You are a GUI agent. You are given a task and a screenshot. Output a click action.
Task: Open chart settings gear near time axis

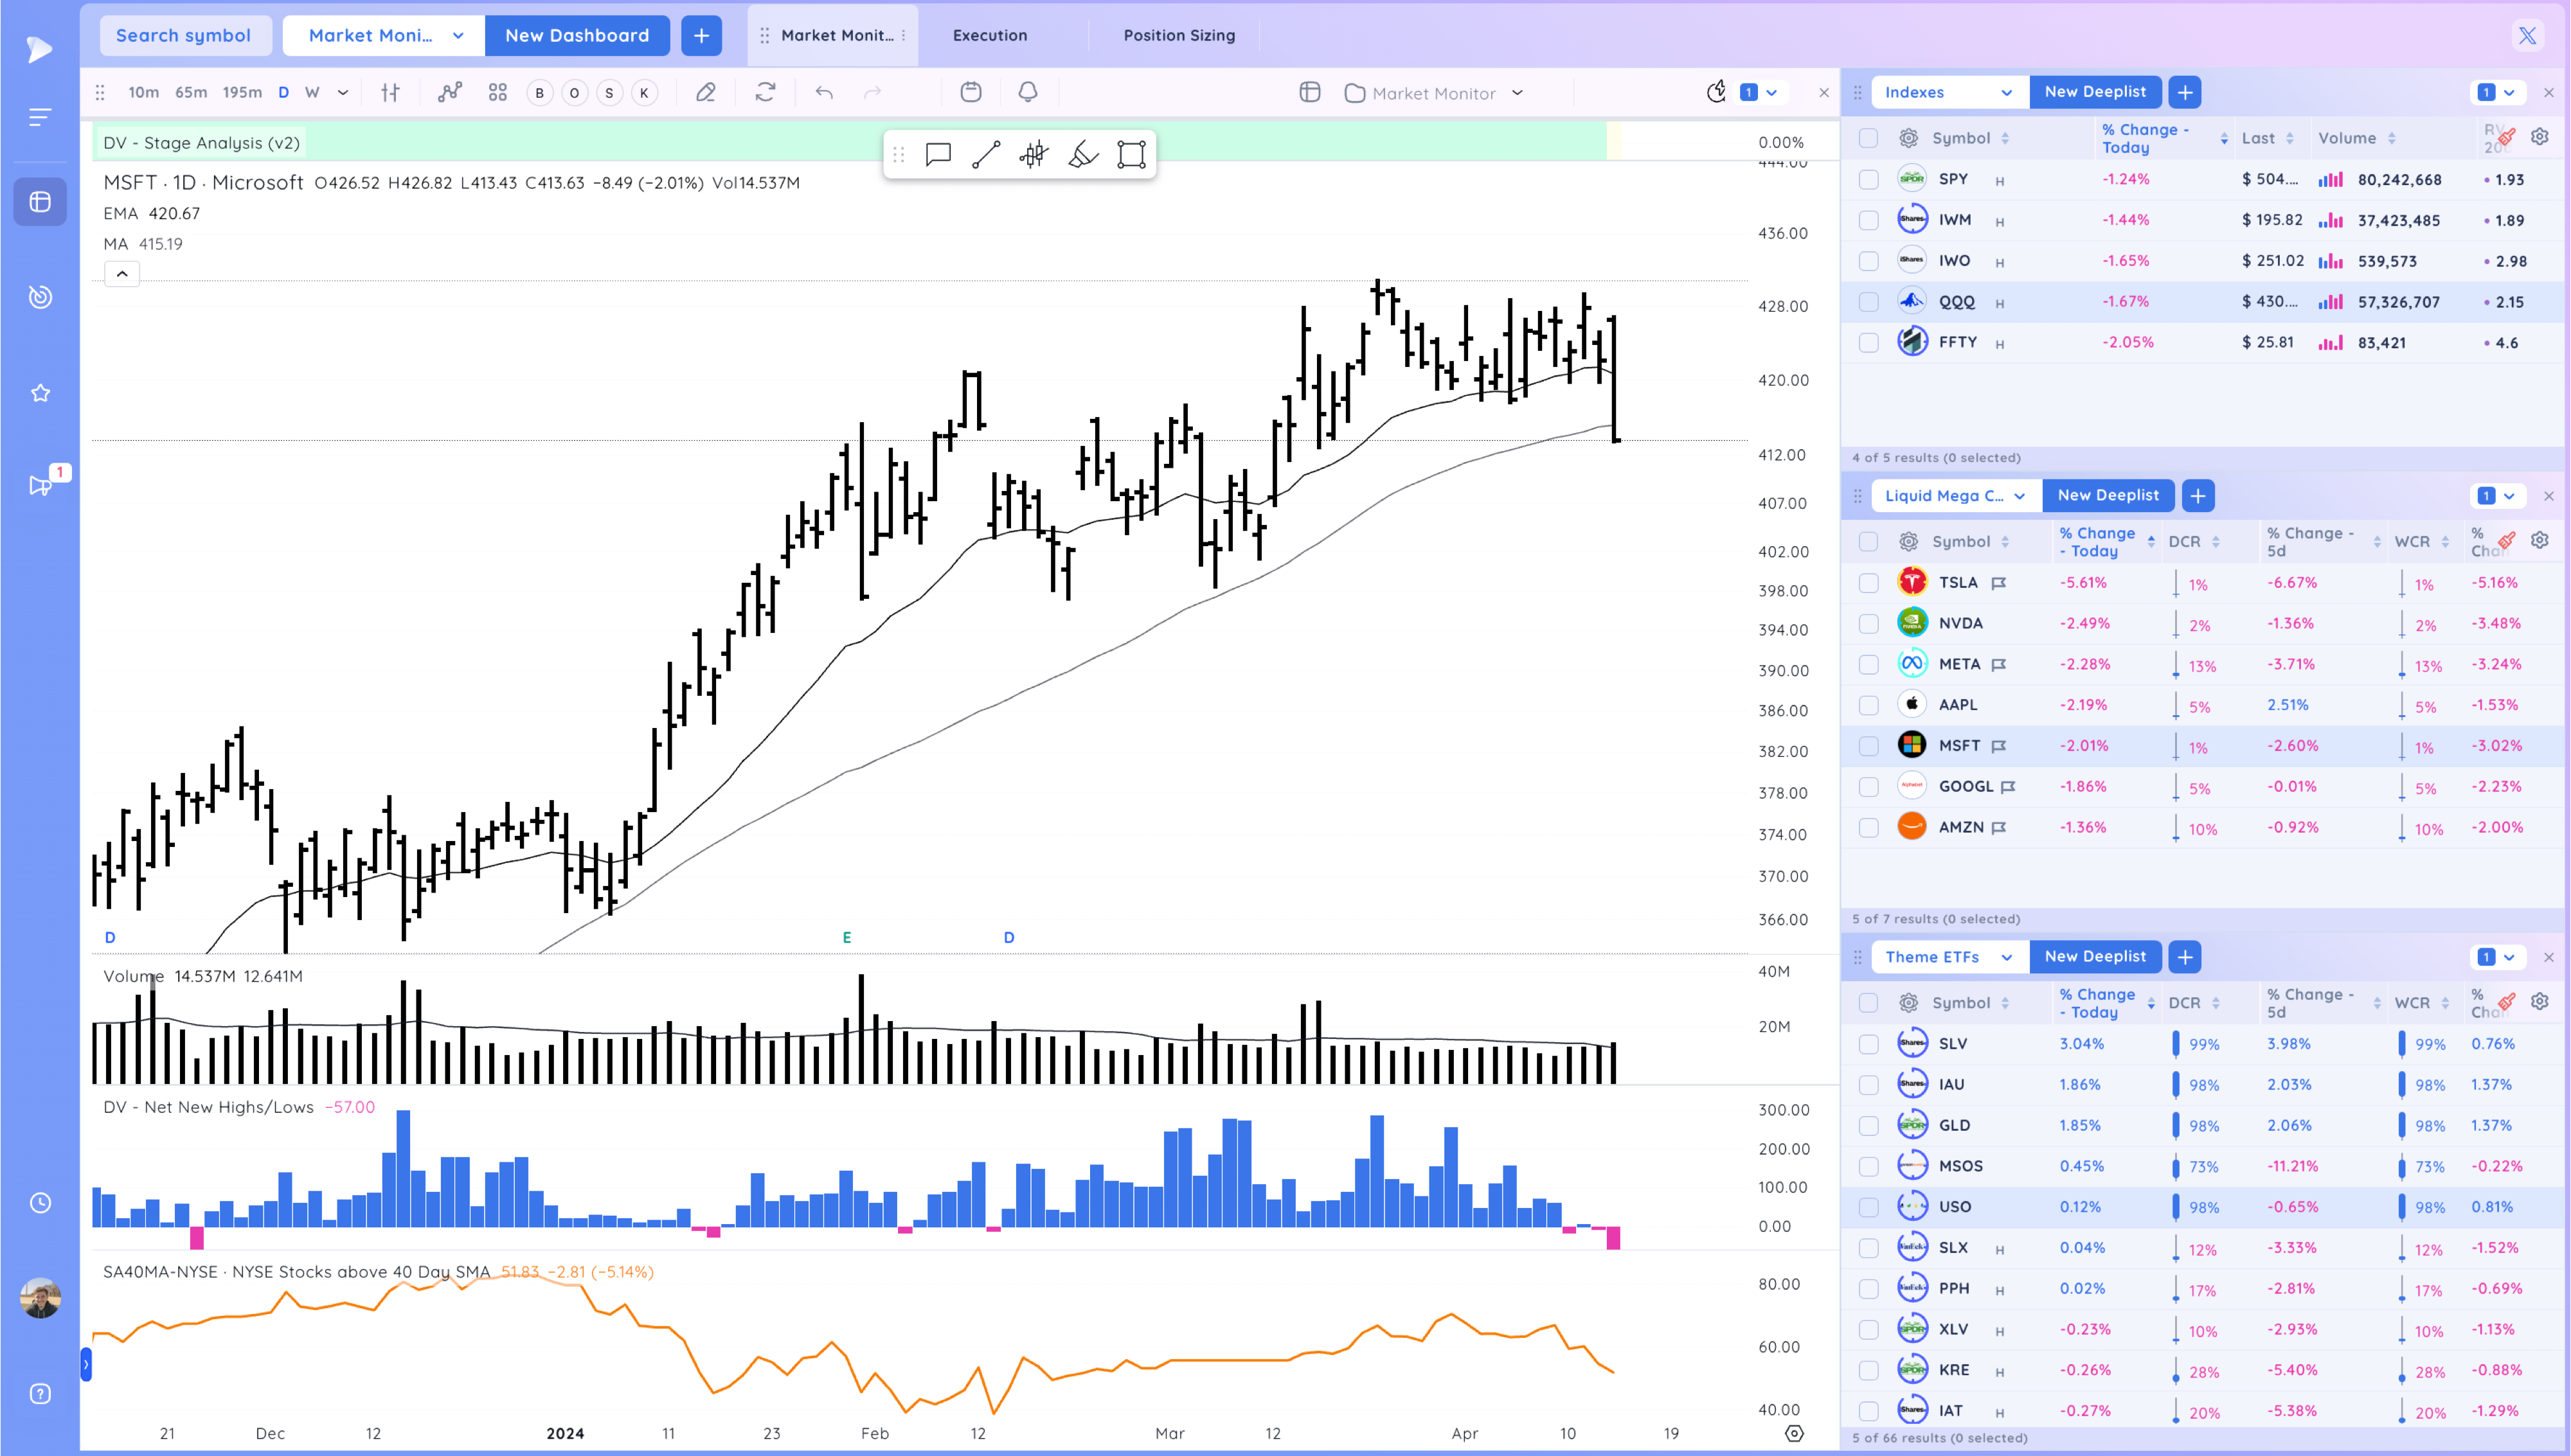click(1794, 1434)
